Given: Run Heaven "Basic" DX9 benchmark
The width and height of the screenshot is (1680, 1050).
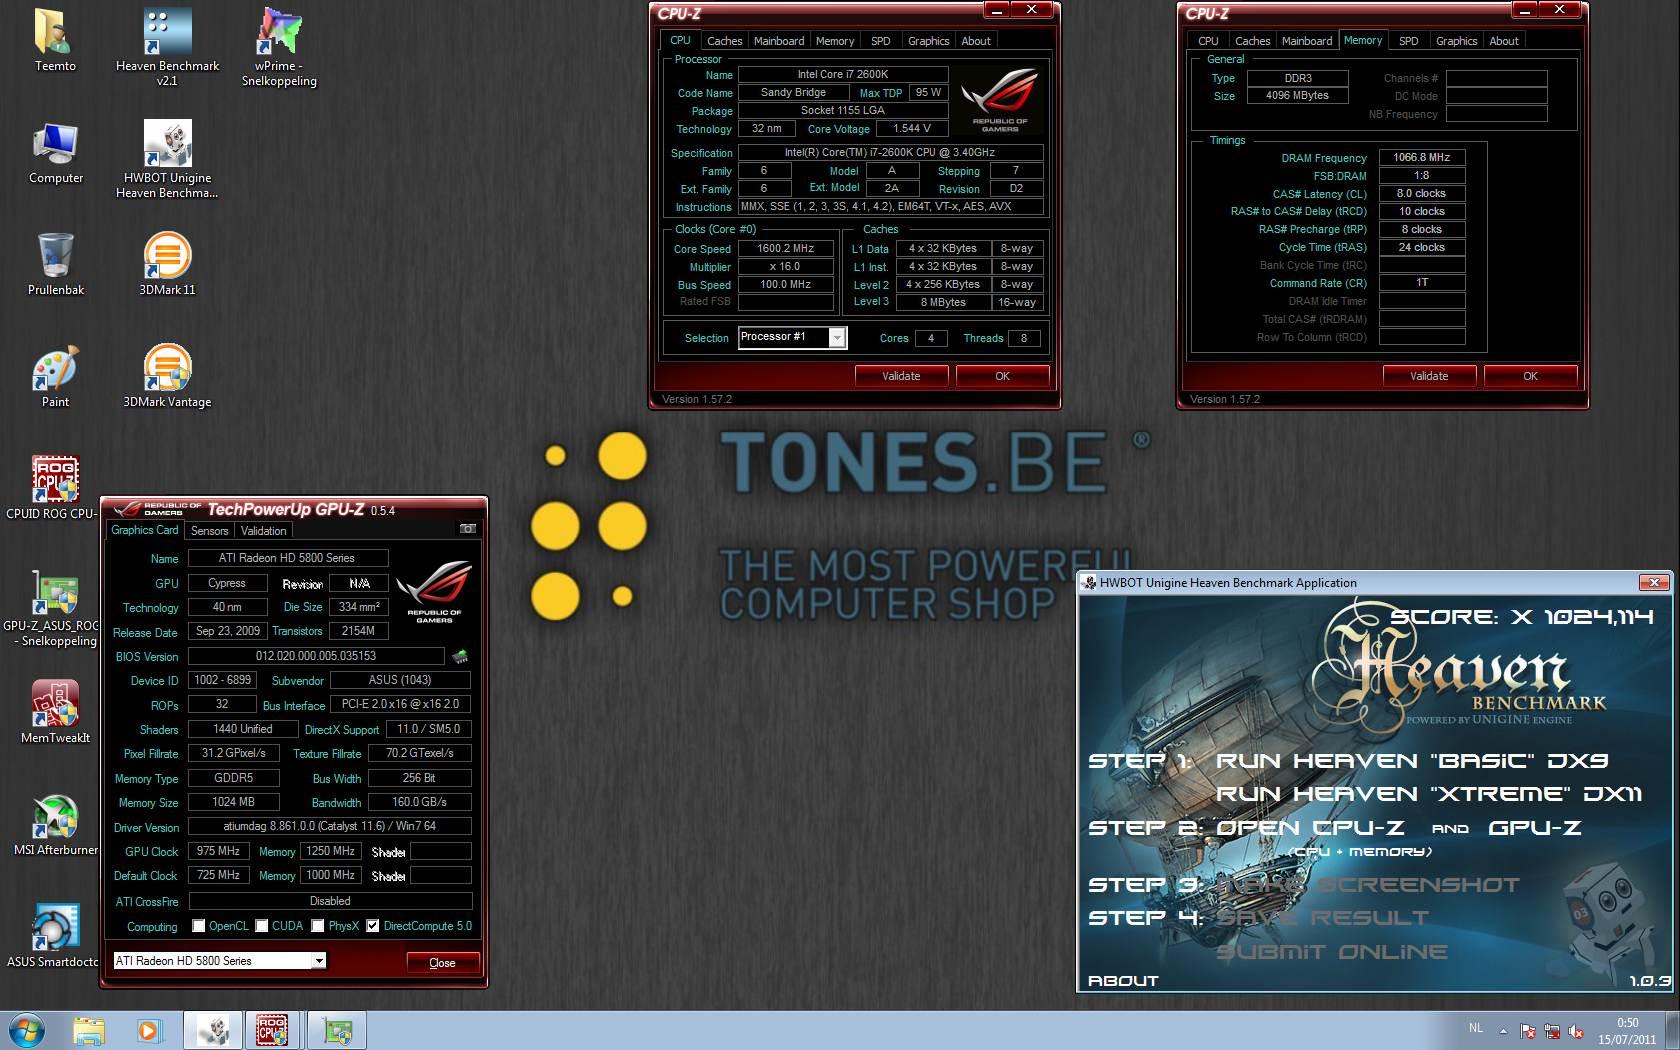Looking at the screenshot, I should (1411, 761).
